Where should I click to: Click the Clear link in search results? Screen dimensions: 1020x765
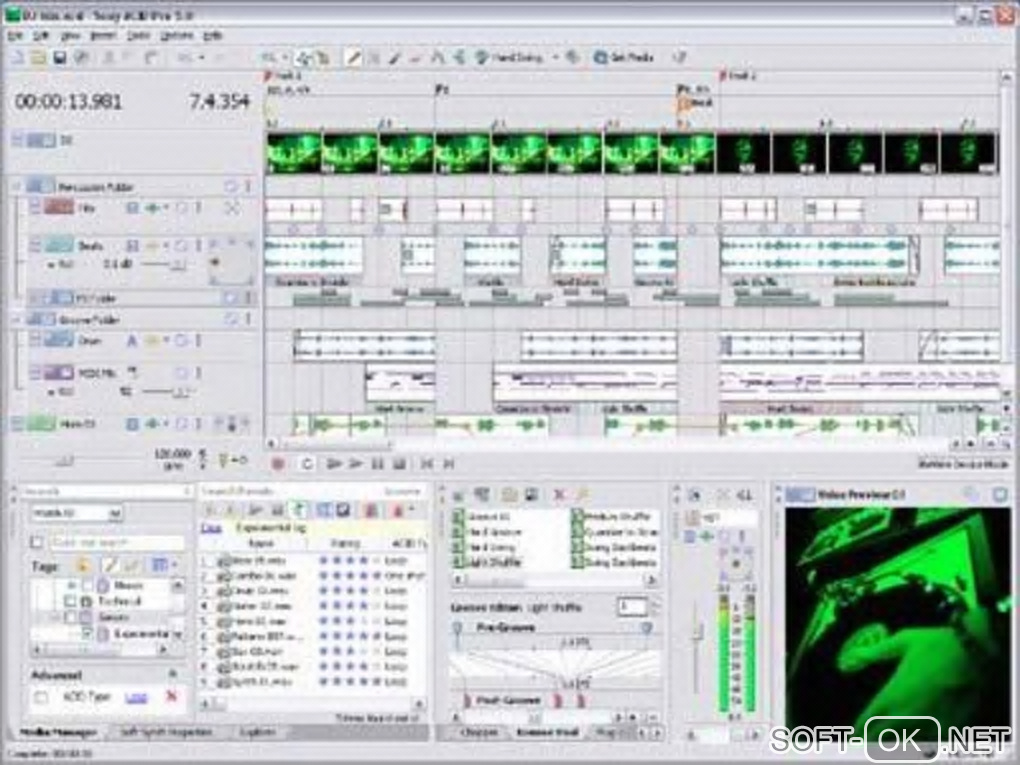pyautogui.click(x=210, y=528)
